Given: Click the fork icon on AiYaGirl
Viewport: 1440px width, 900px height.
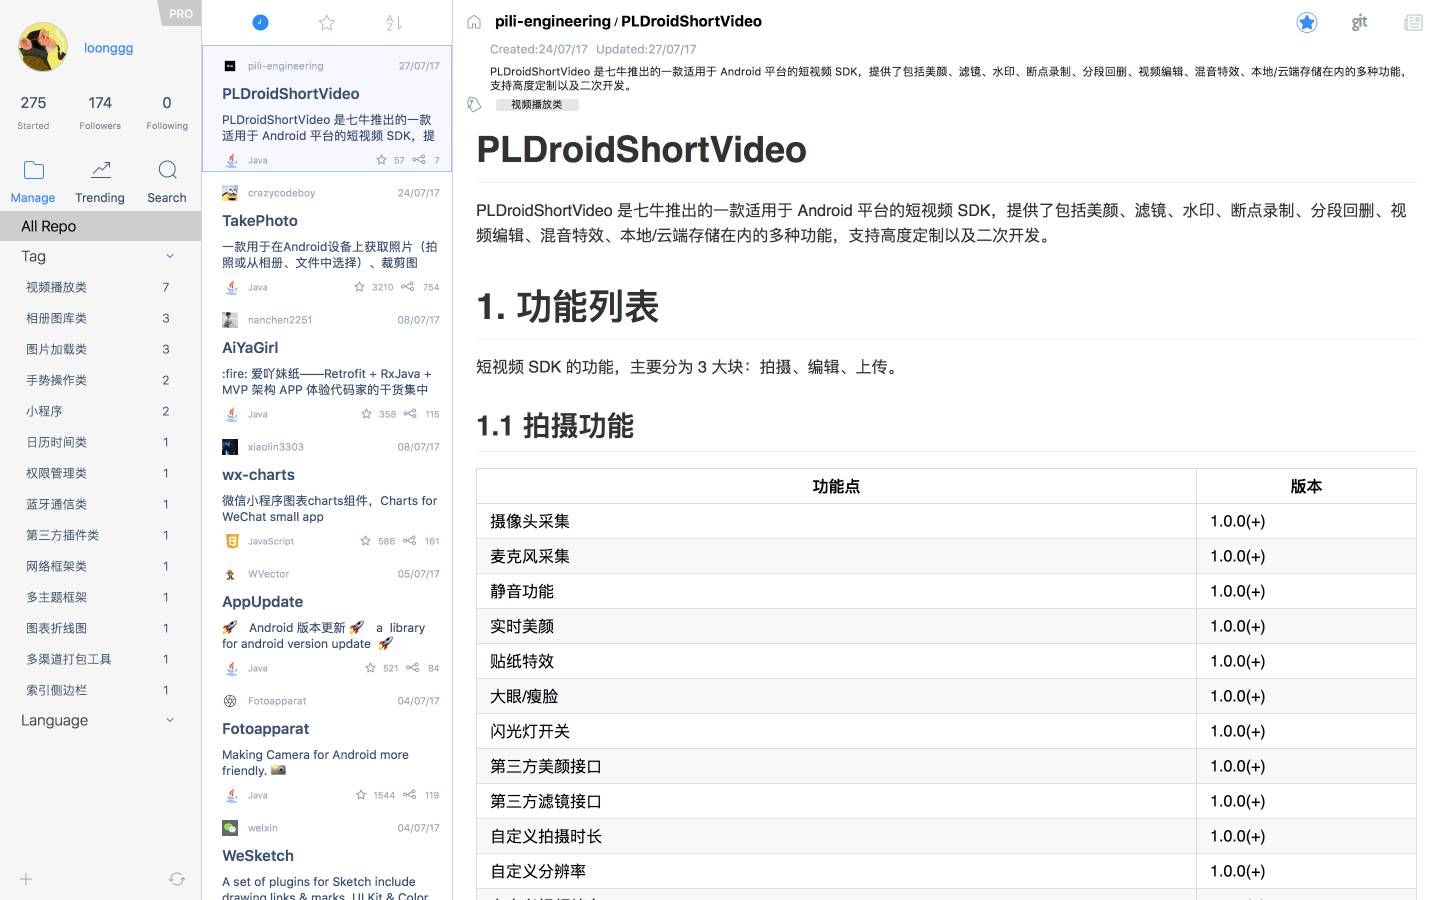Looking at the screenshot, I should click(x=409, y=414).
